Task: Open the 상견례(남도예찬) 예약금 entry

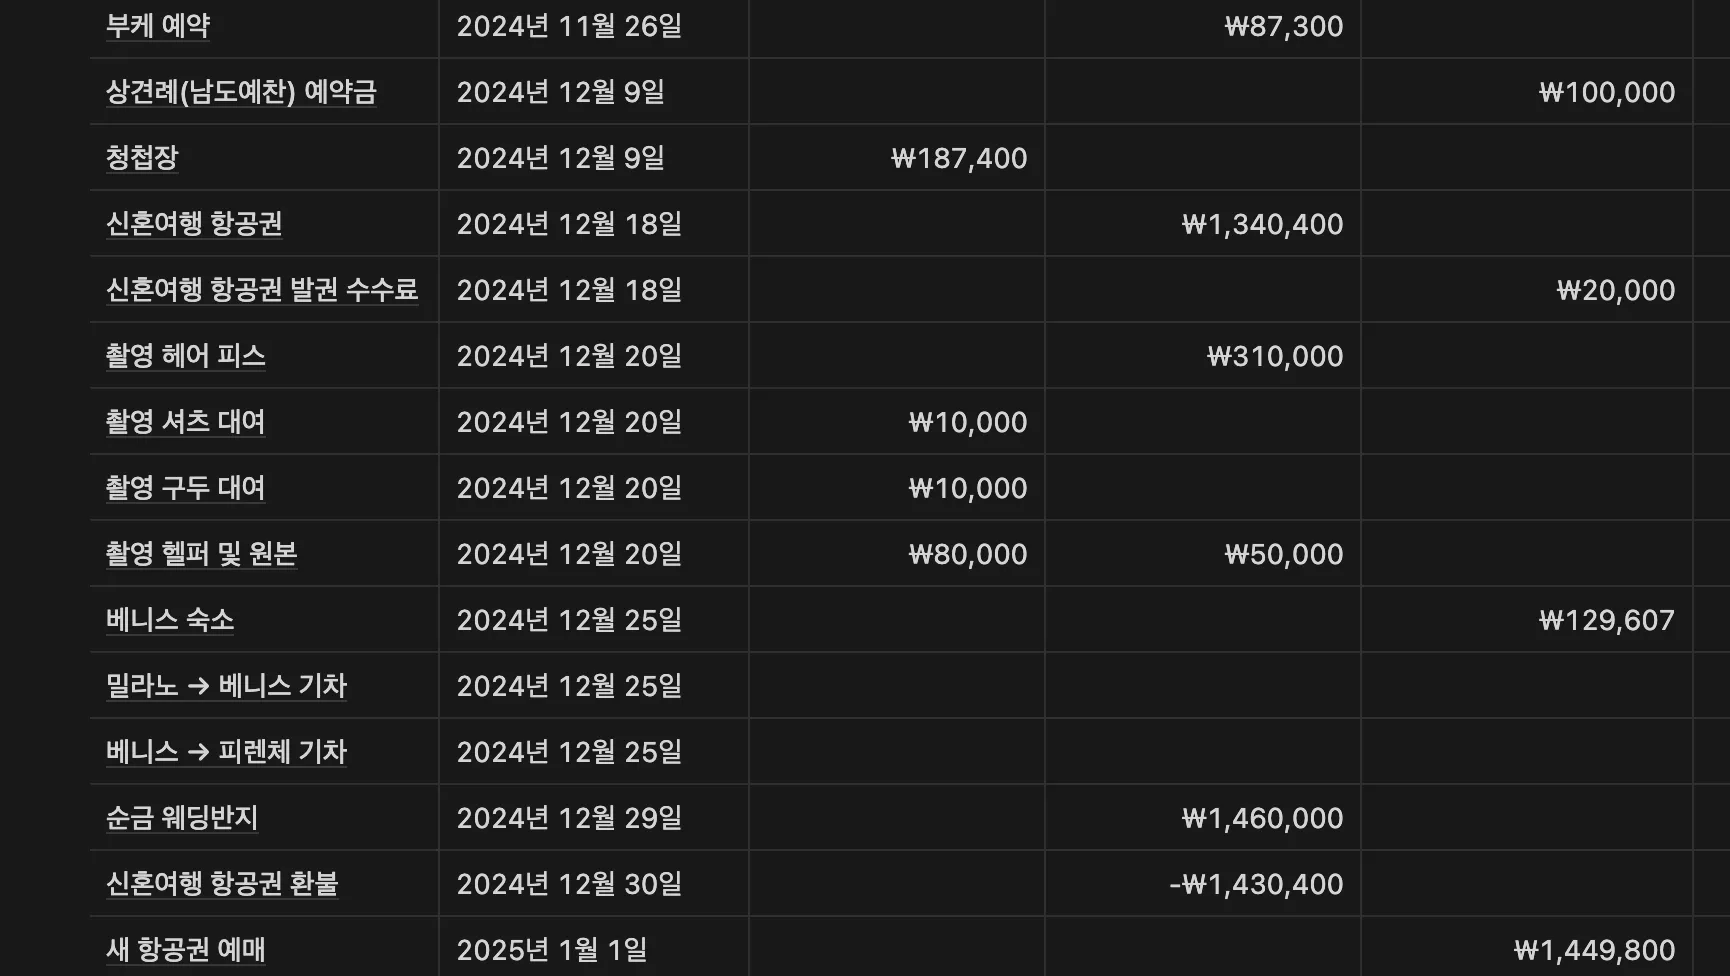Action: coord(241,92)
